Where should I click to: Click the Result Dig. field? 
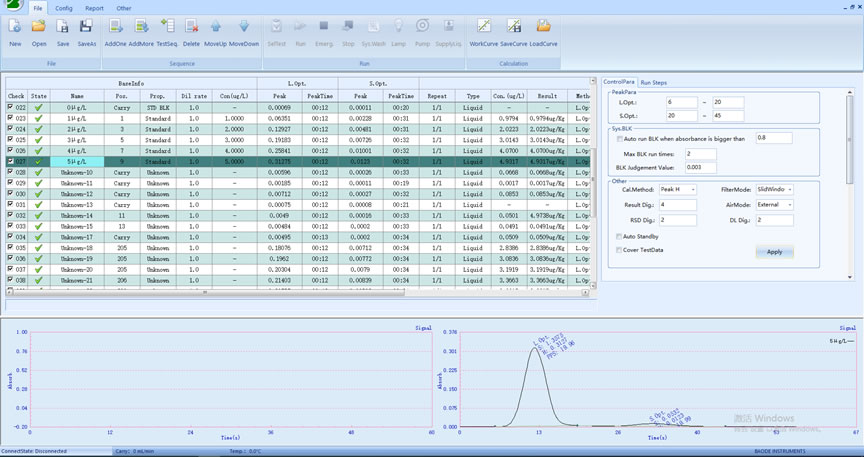677,205
